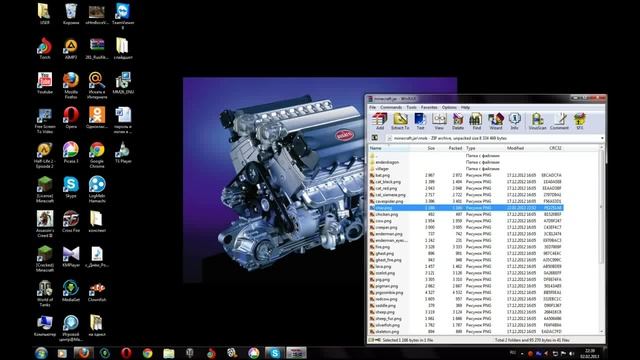640x360 pixels.
Task: Select the World of Tanks desktop shortcut
Action: 45,293
